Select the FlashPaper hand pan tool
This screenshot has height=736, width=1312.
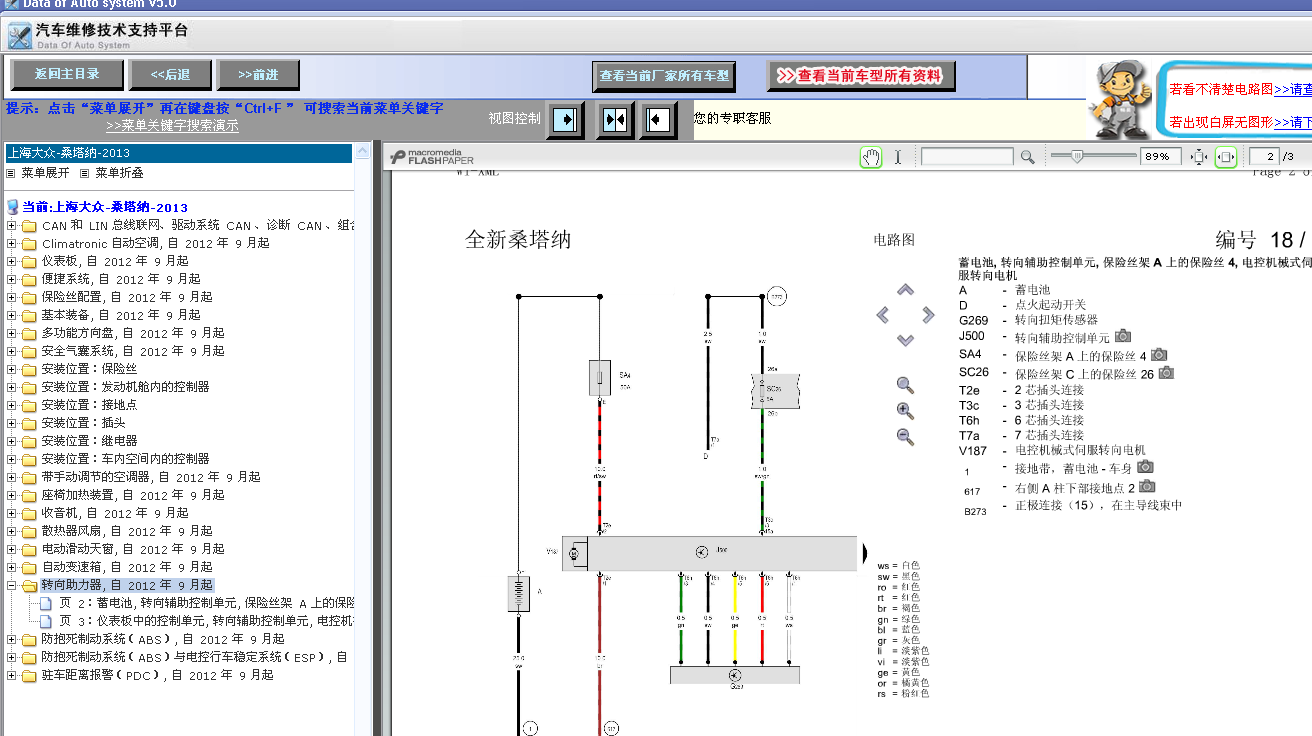pyautogui.click(x=871, y=157)
